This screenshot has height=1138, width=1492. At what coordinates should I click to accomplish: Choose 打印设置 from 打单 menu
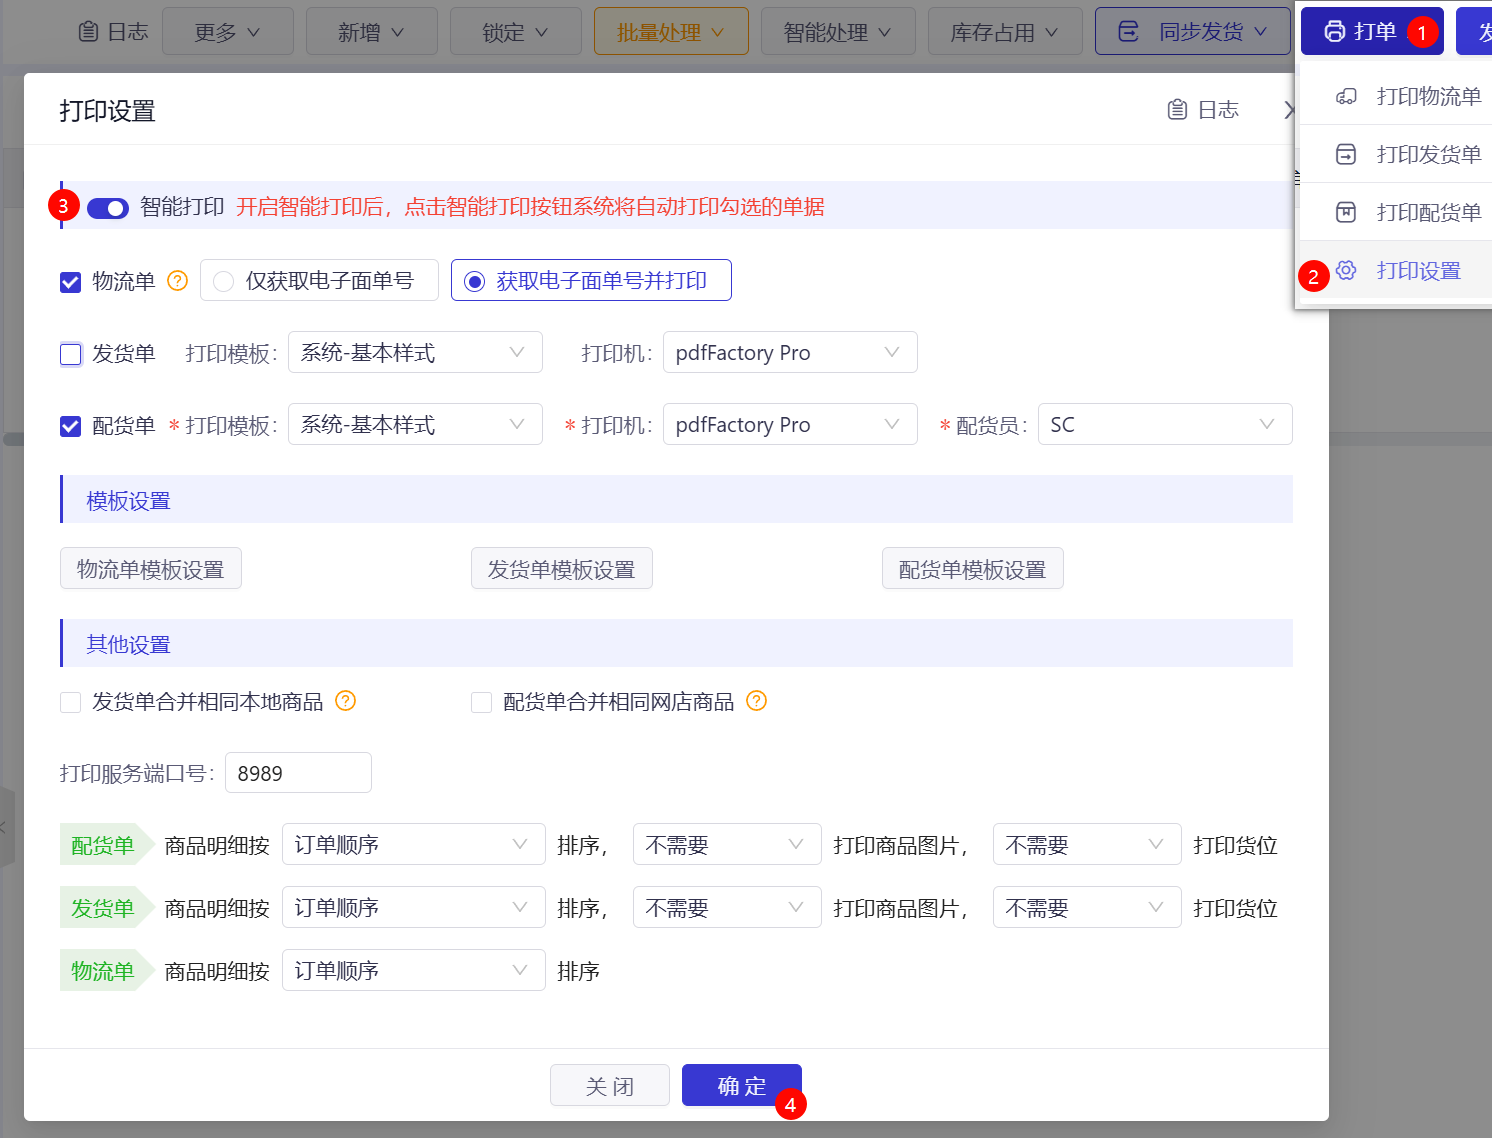tap(1394, 270)
